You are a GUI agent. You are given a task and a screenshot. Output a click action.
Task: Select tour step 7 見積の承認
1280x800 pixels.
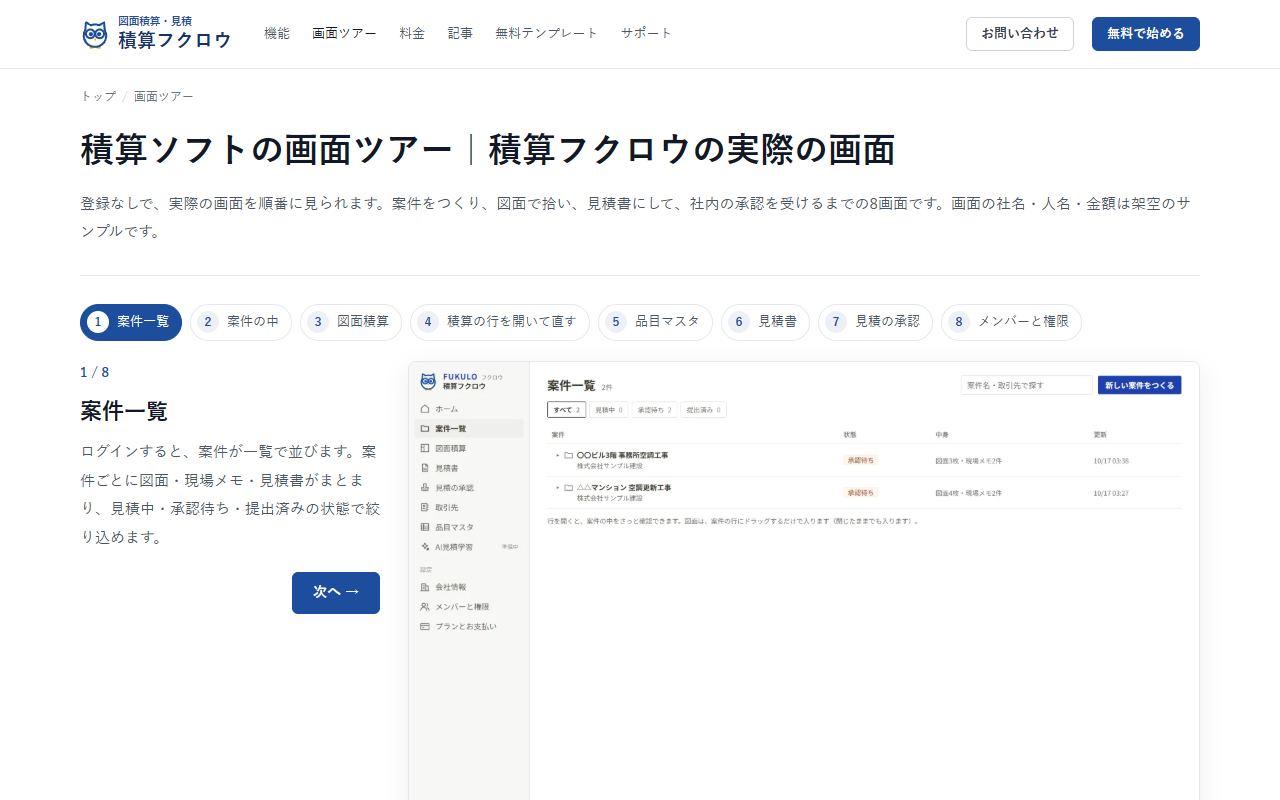pos(875,322)
